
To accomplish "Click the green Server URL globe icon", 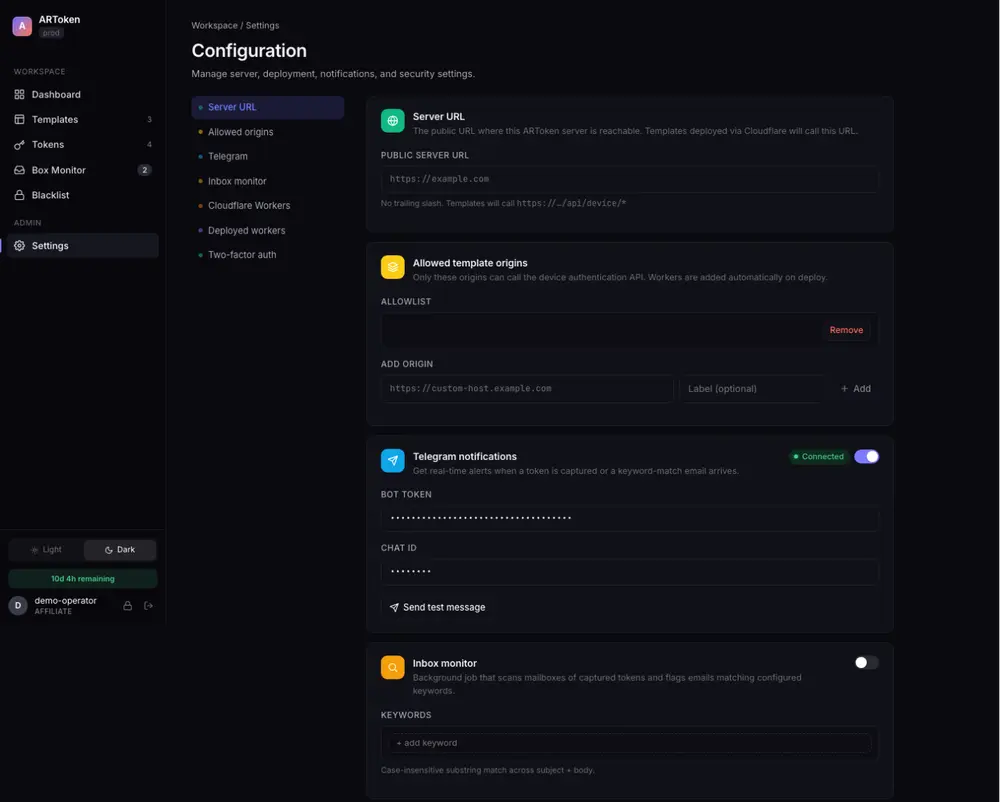I will 392,120.
